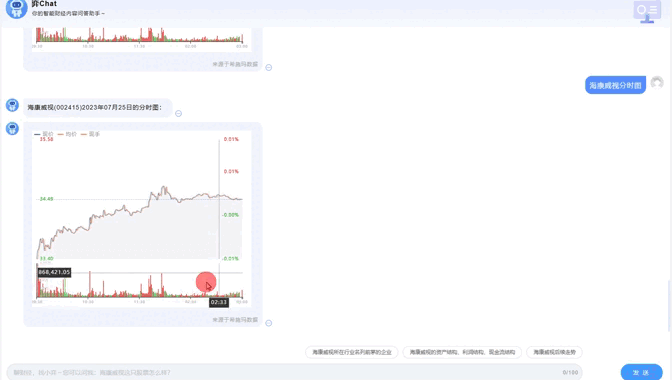Click the 35.58 top price label

click(x=46, y=139)
